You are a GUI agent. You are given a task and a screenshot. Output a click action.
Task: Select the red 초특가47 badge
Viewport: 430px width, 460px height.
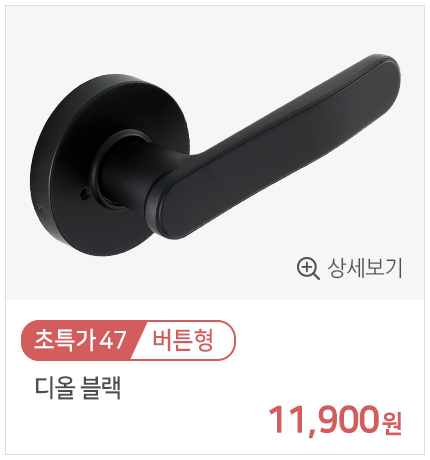pyautogui.click(x=80, y=340)
